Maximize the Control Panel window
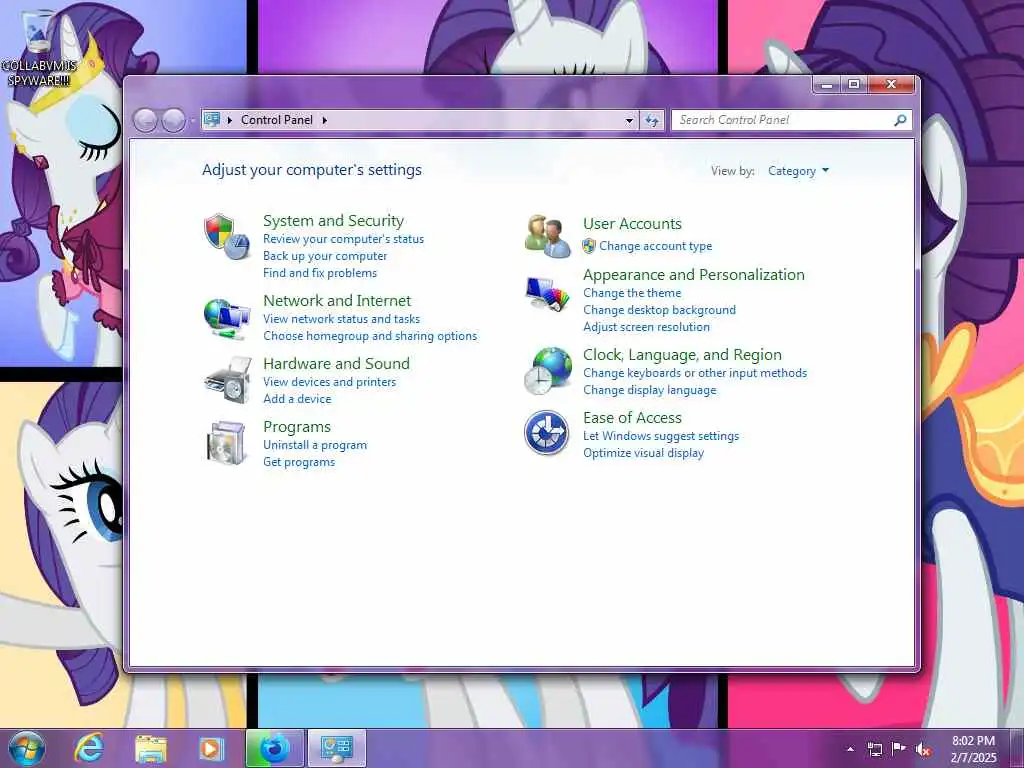 coord(854,84)
